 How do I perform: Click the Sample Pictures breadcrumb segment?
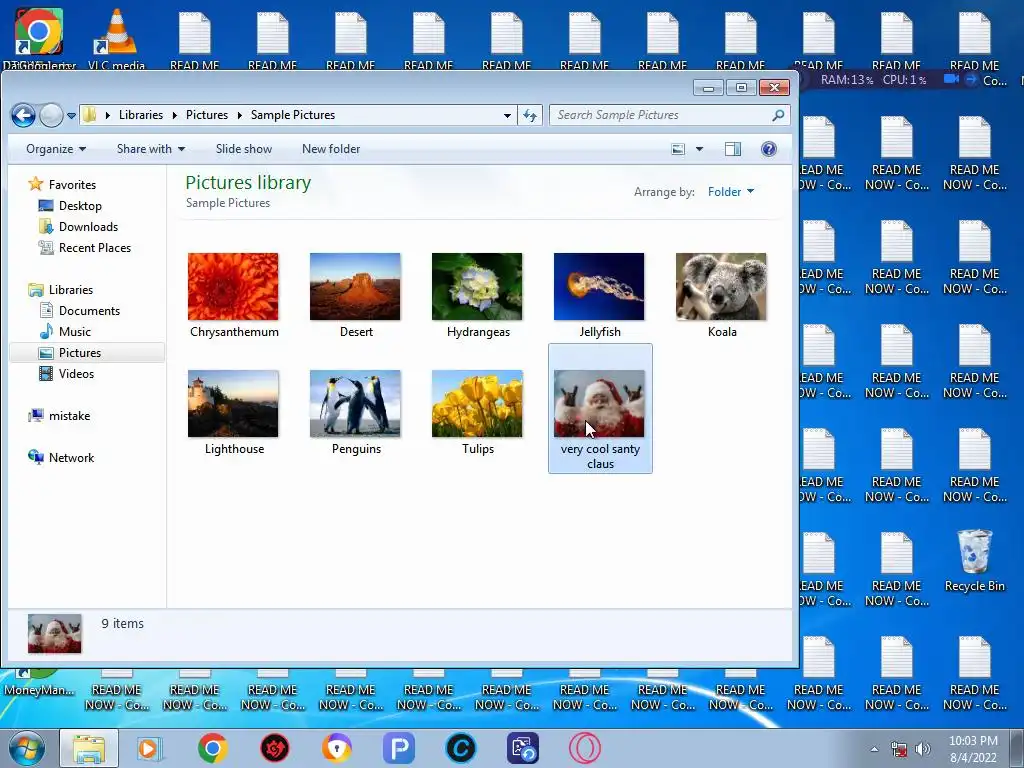(293, 115)
